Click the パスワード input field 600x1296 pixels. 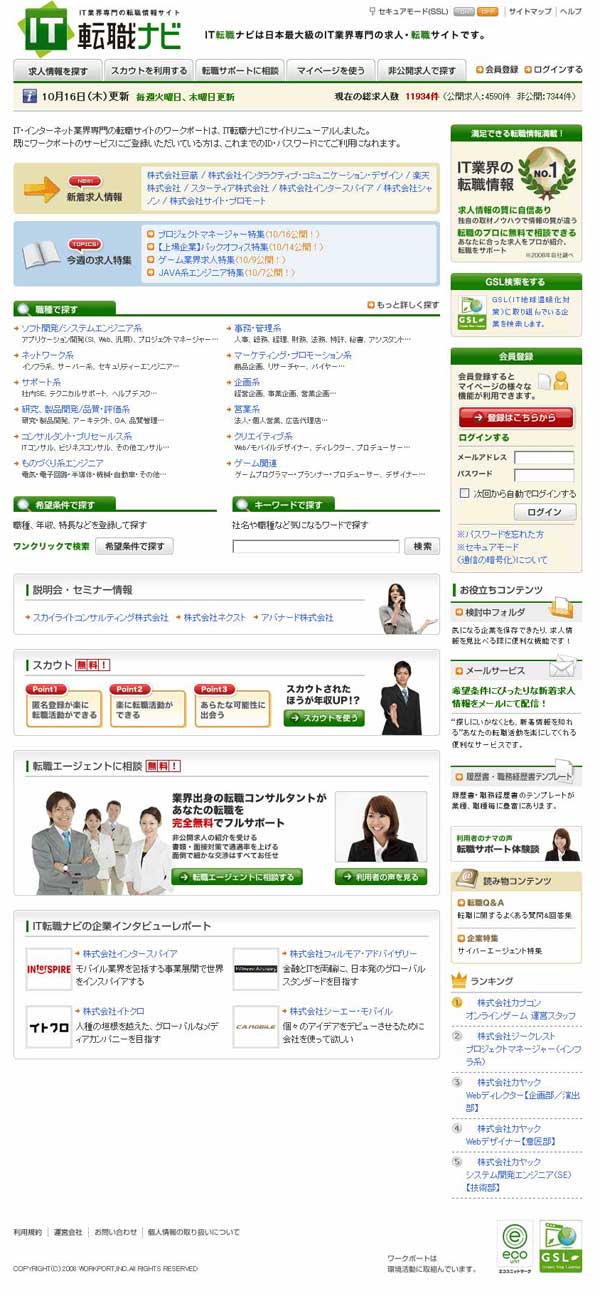[x=544, y=475]
